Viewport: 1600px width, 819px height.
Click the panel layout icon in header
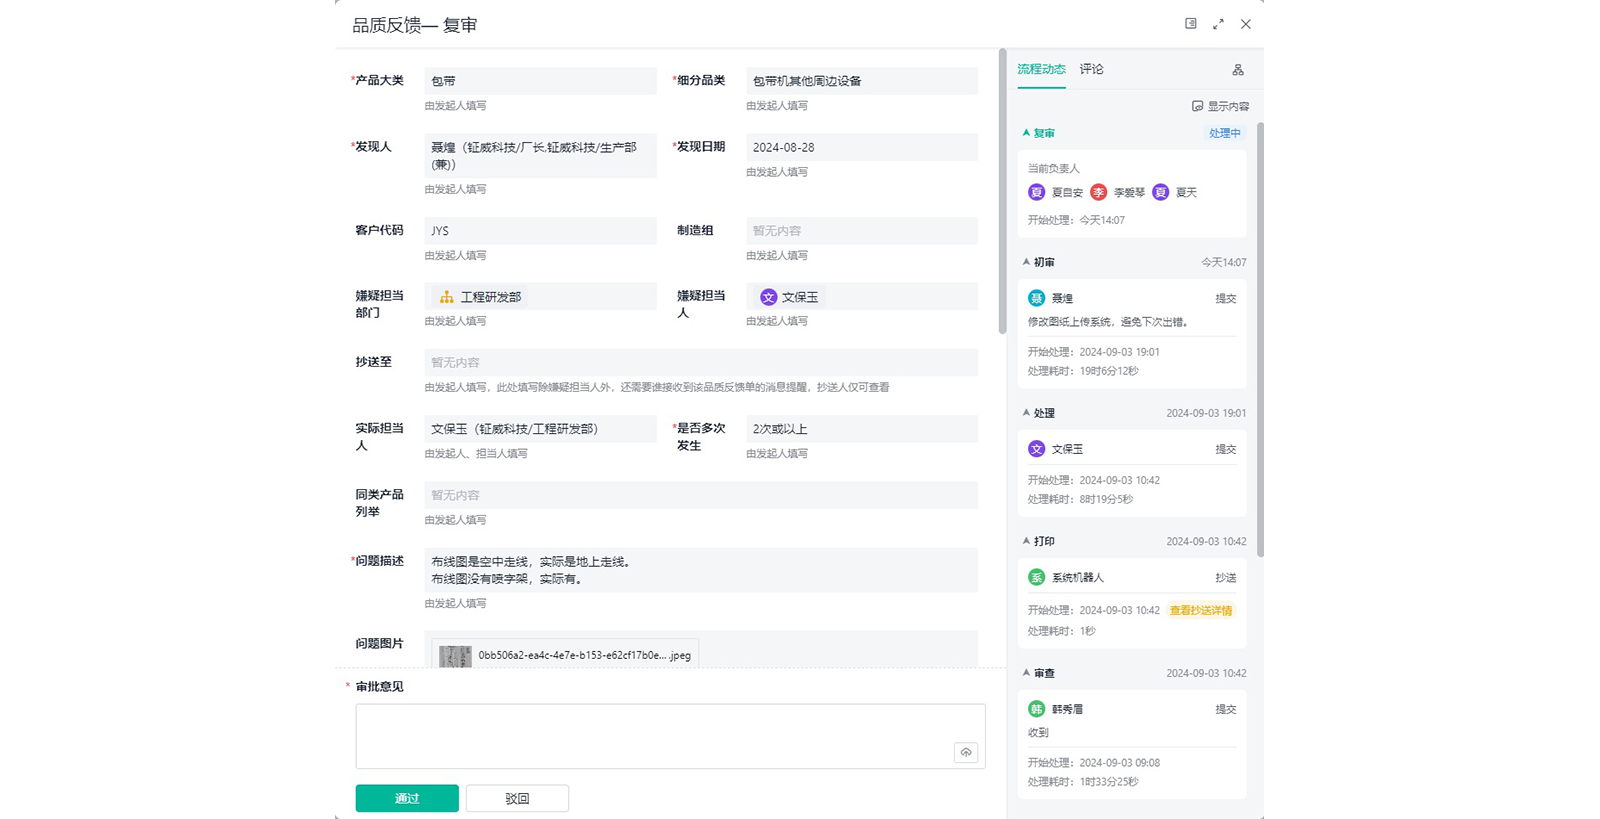(1190, 24)
